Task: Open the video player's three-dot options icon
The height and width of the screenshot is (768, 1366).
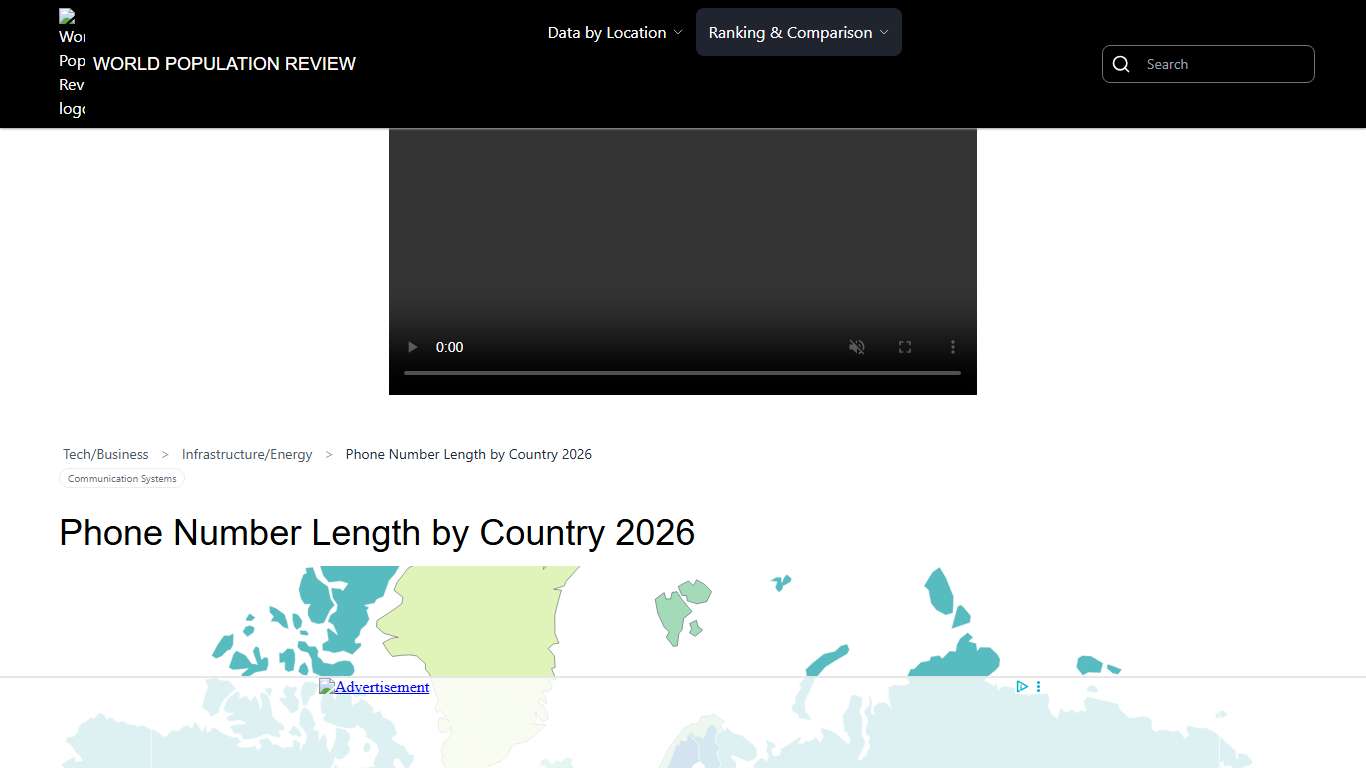Action: [x=952, y=347]
